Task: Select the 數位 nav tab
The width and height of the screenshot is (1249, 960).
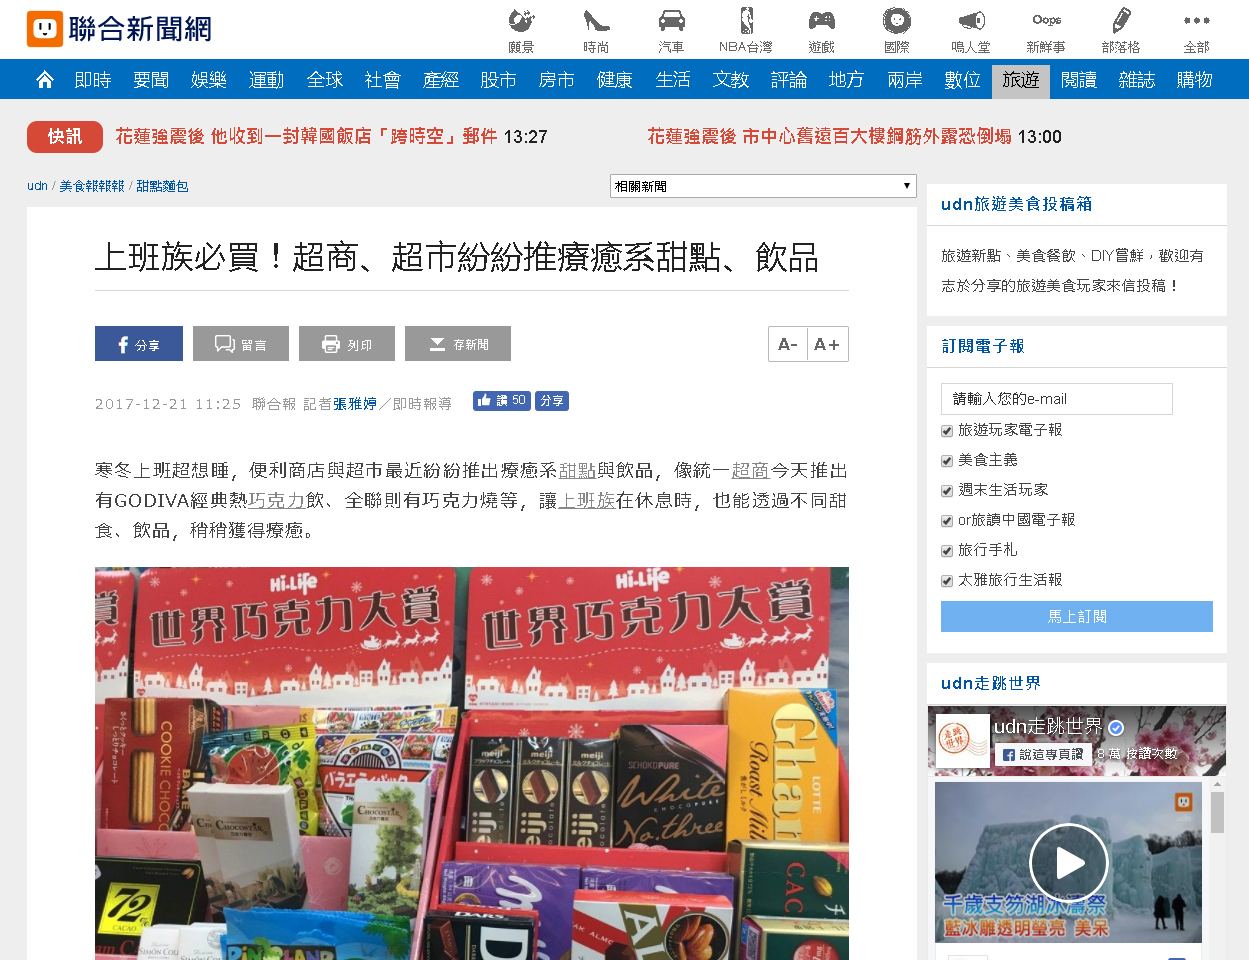Action: [963, 80]
